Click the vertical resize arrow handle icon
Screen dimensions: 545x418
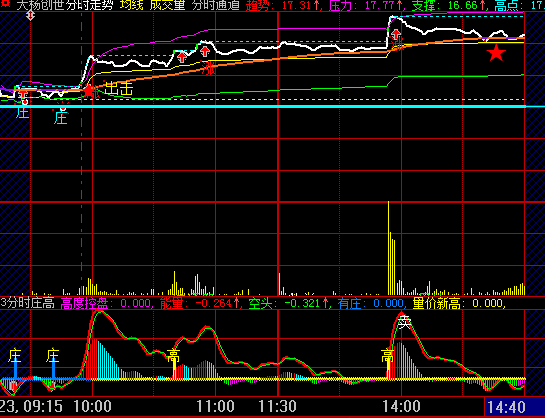coord(31,15)
